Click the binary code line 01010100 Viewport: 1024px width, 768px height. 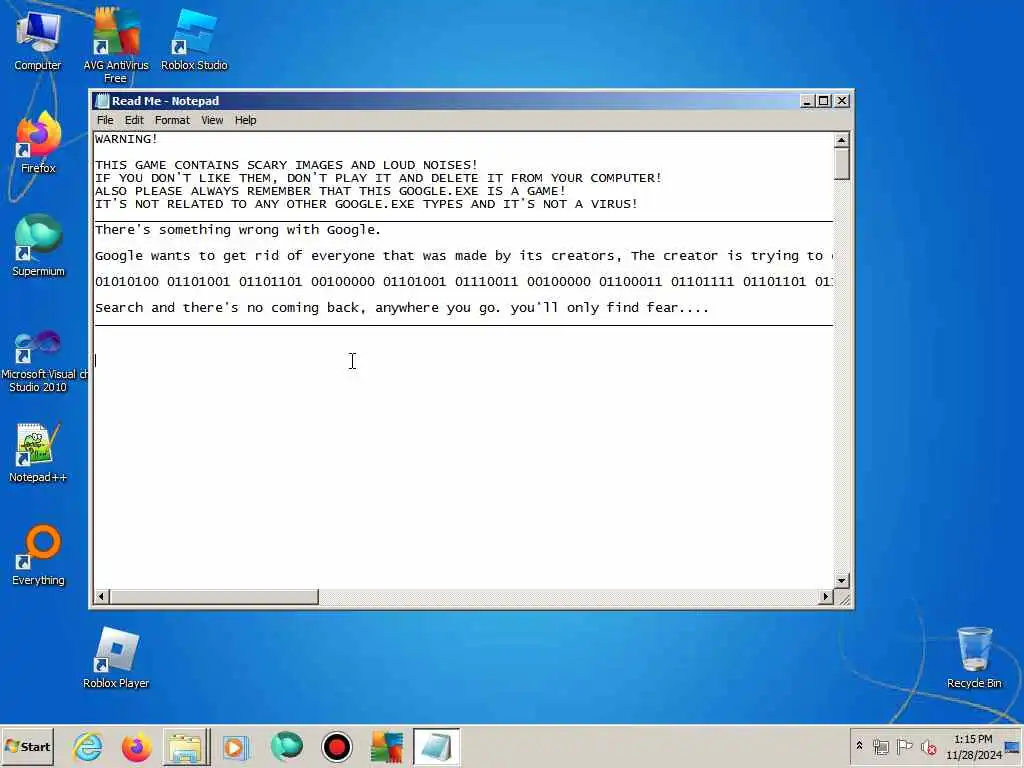point(464,282)
